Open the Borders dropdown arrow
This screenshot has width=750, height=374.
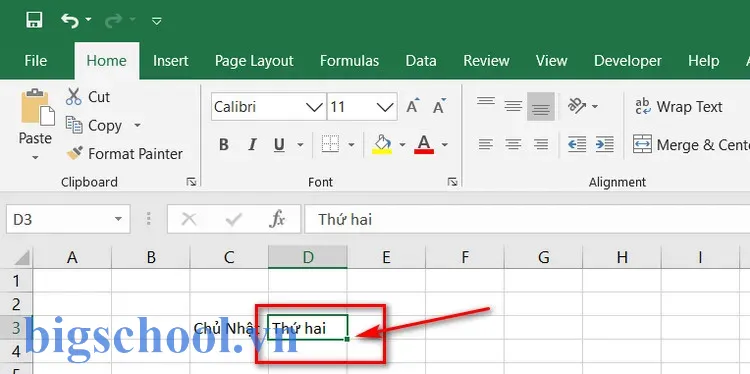(x=351, y=144)
